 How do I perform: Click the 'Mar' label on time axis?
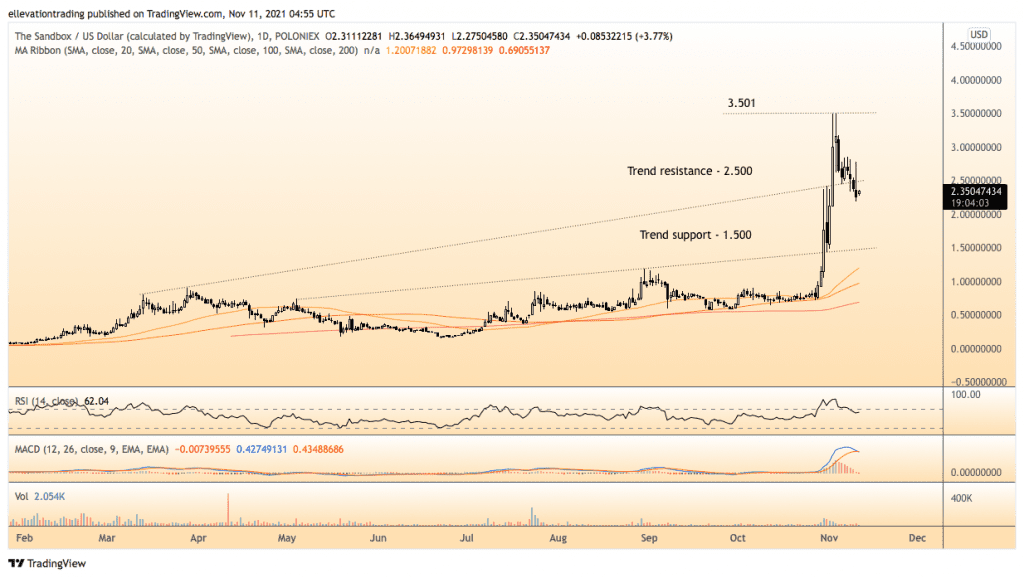point(106,538)
